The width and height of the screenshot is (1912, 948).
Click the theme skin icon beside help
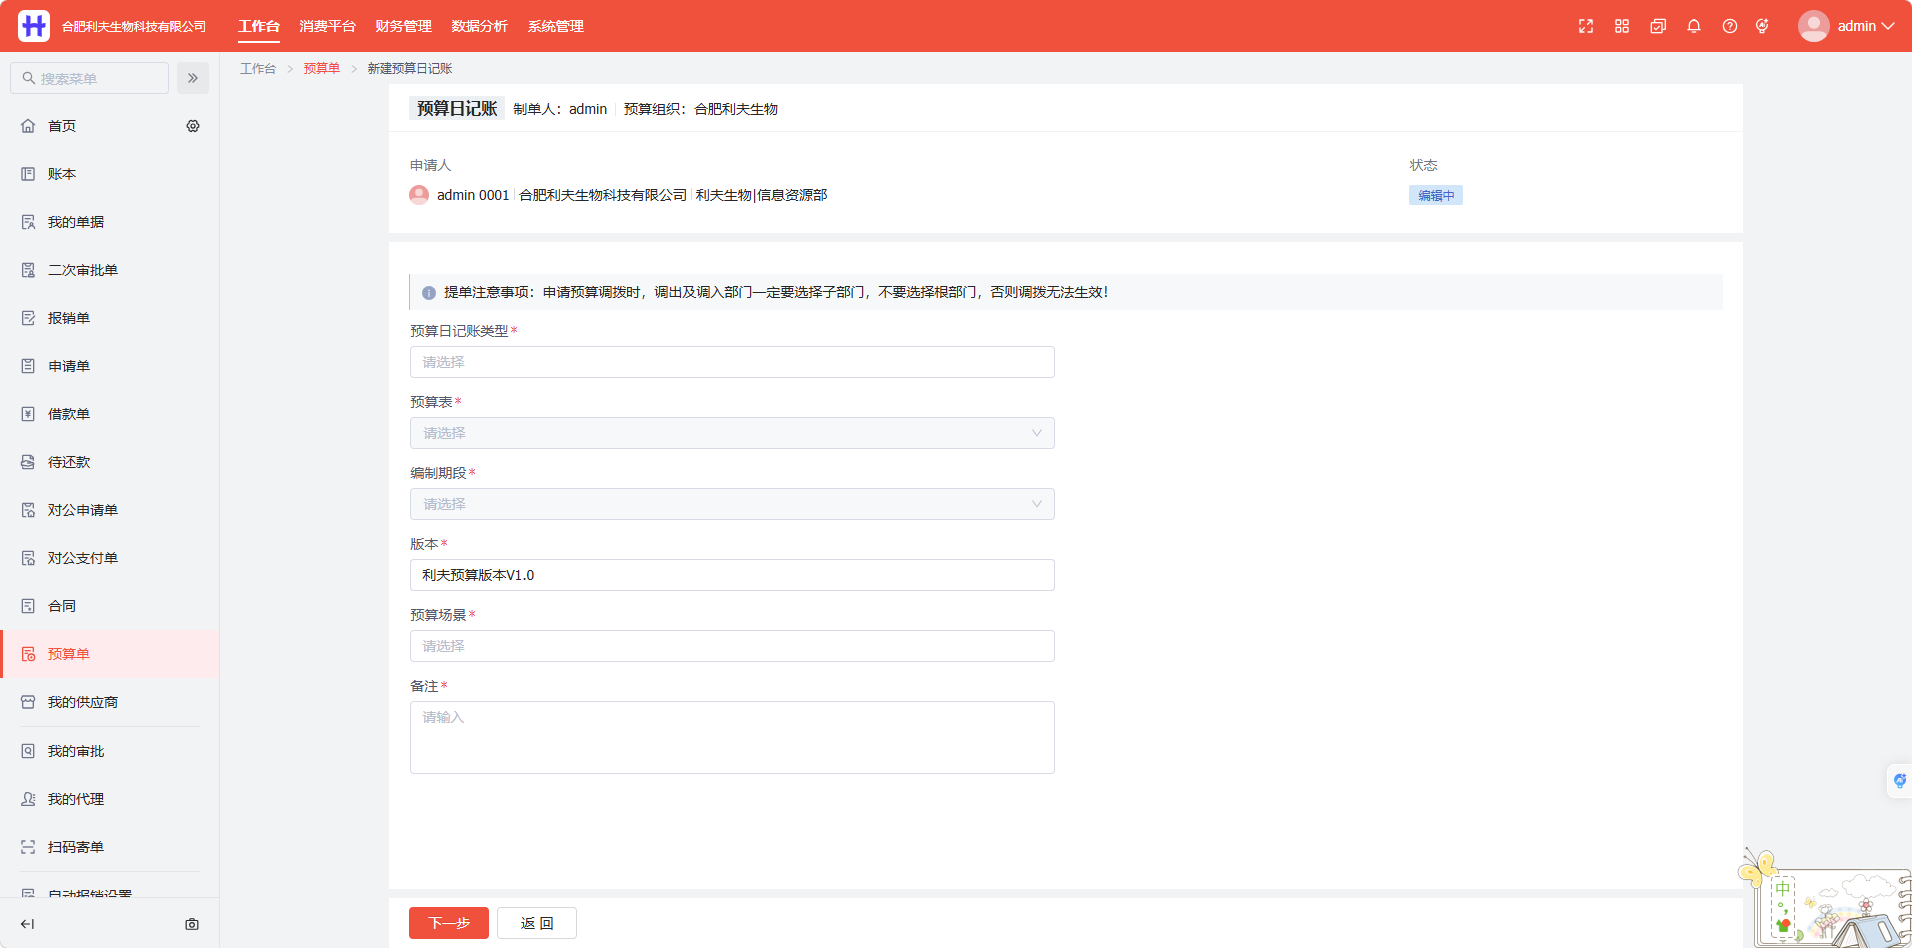(1762, 26)
